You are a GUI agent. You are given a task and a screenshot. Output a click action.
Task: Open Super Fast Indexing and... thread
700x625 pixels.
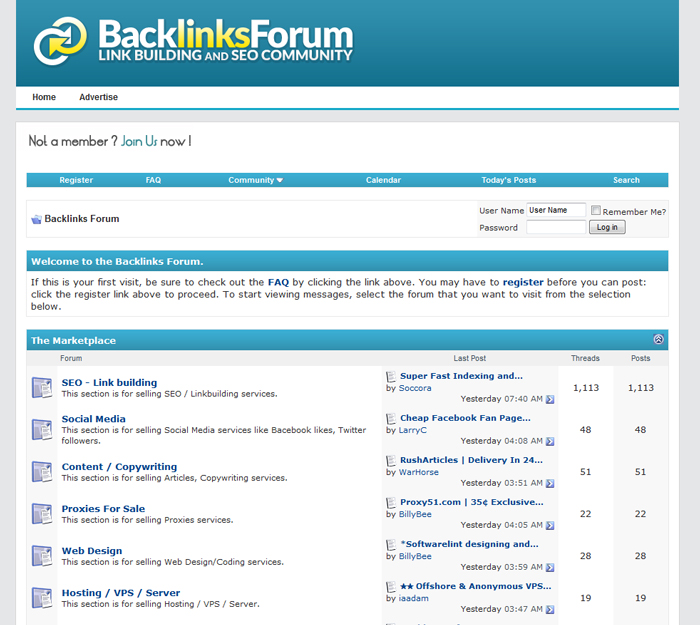coord(461,376)
